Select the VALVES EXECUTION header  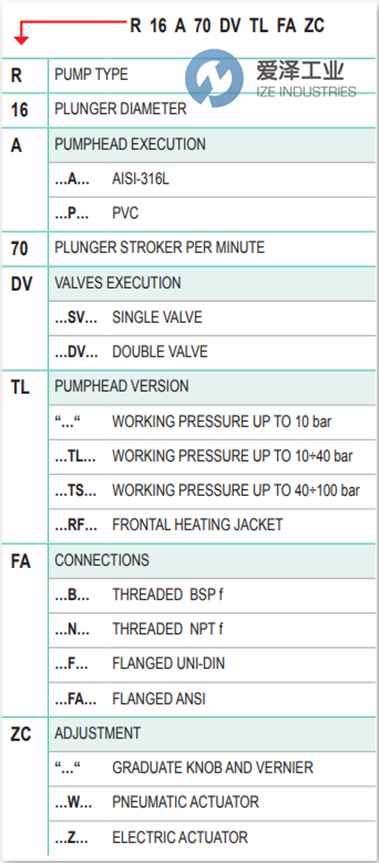[x=212, y=283]
